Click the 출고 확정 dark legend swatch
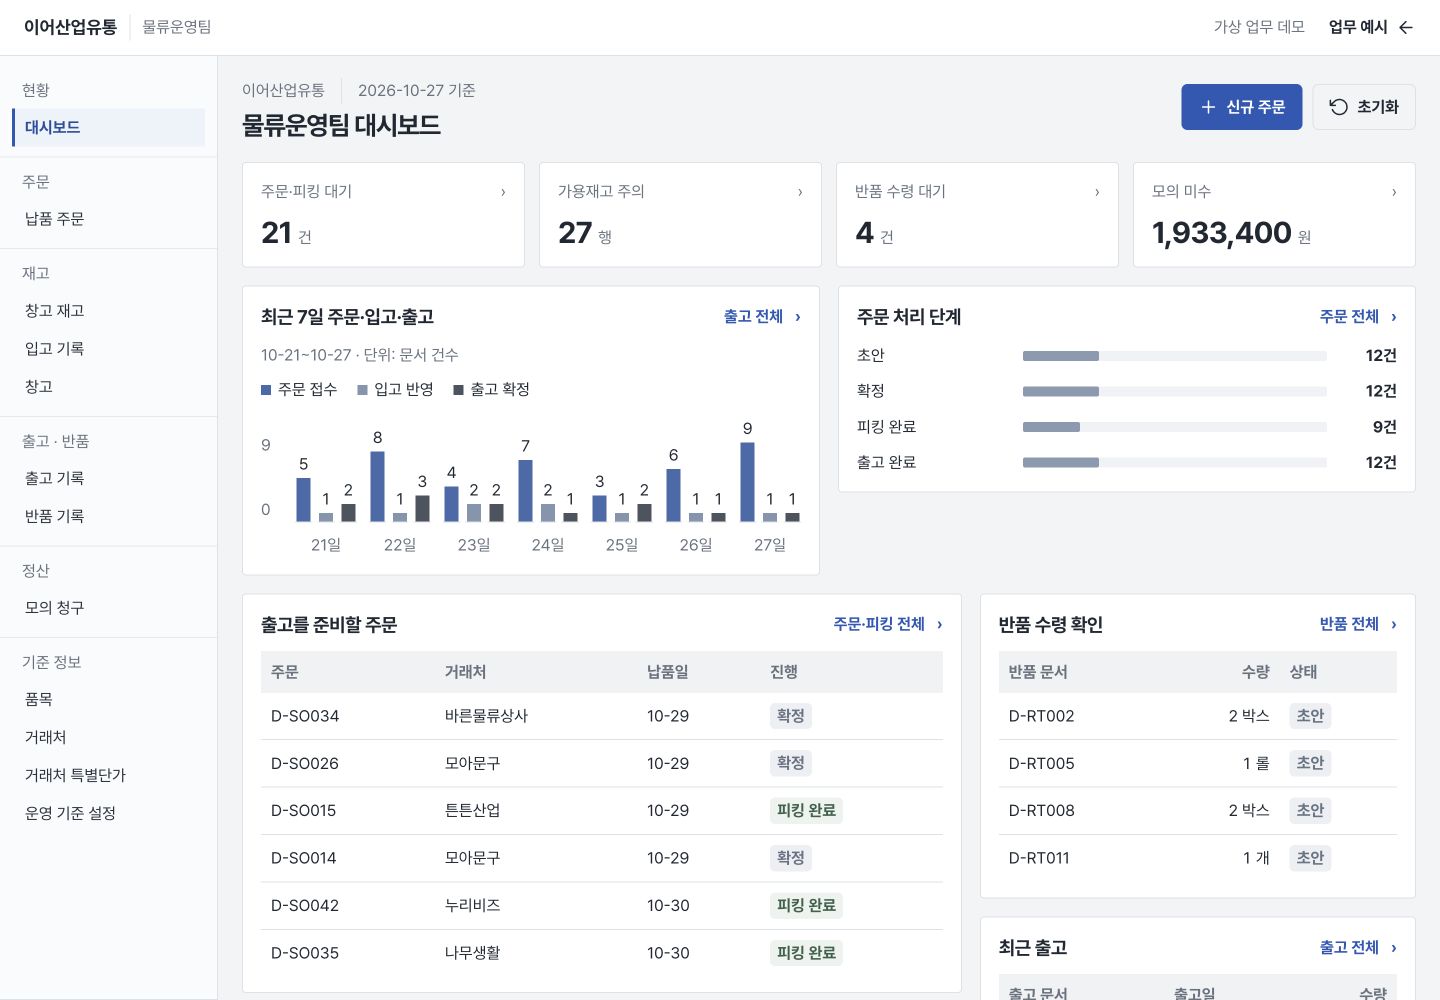The width and height of the screenshot is (1440, 1000). (x=458, y=390)
